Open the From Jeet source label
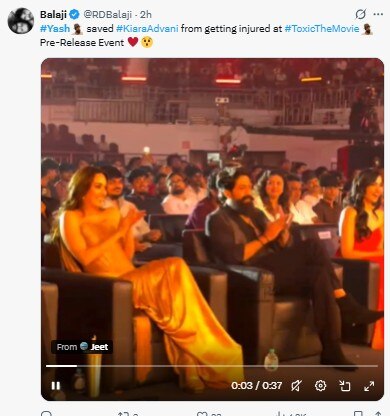The width and height of the screenshot is (390, 416). pos(82,347)
